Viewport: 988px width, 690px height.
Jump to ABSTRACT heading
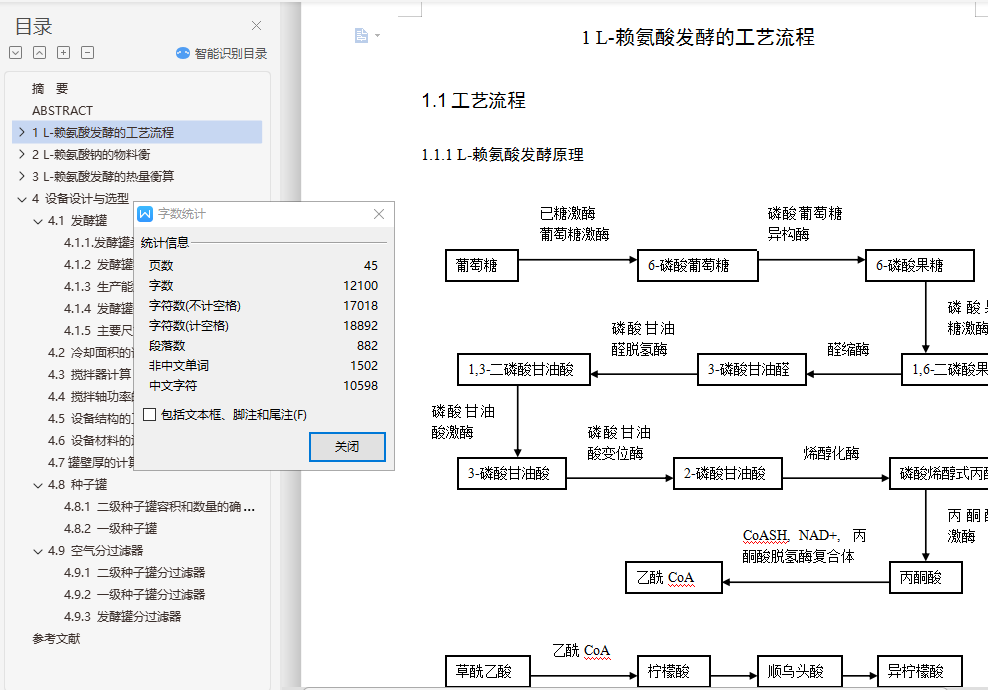(62, 110)
